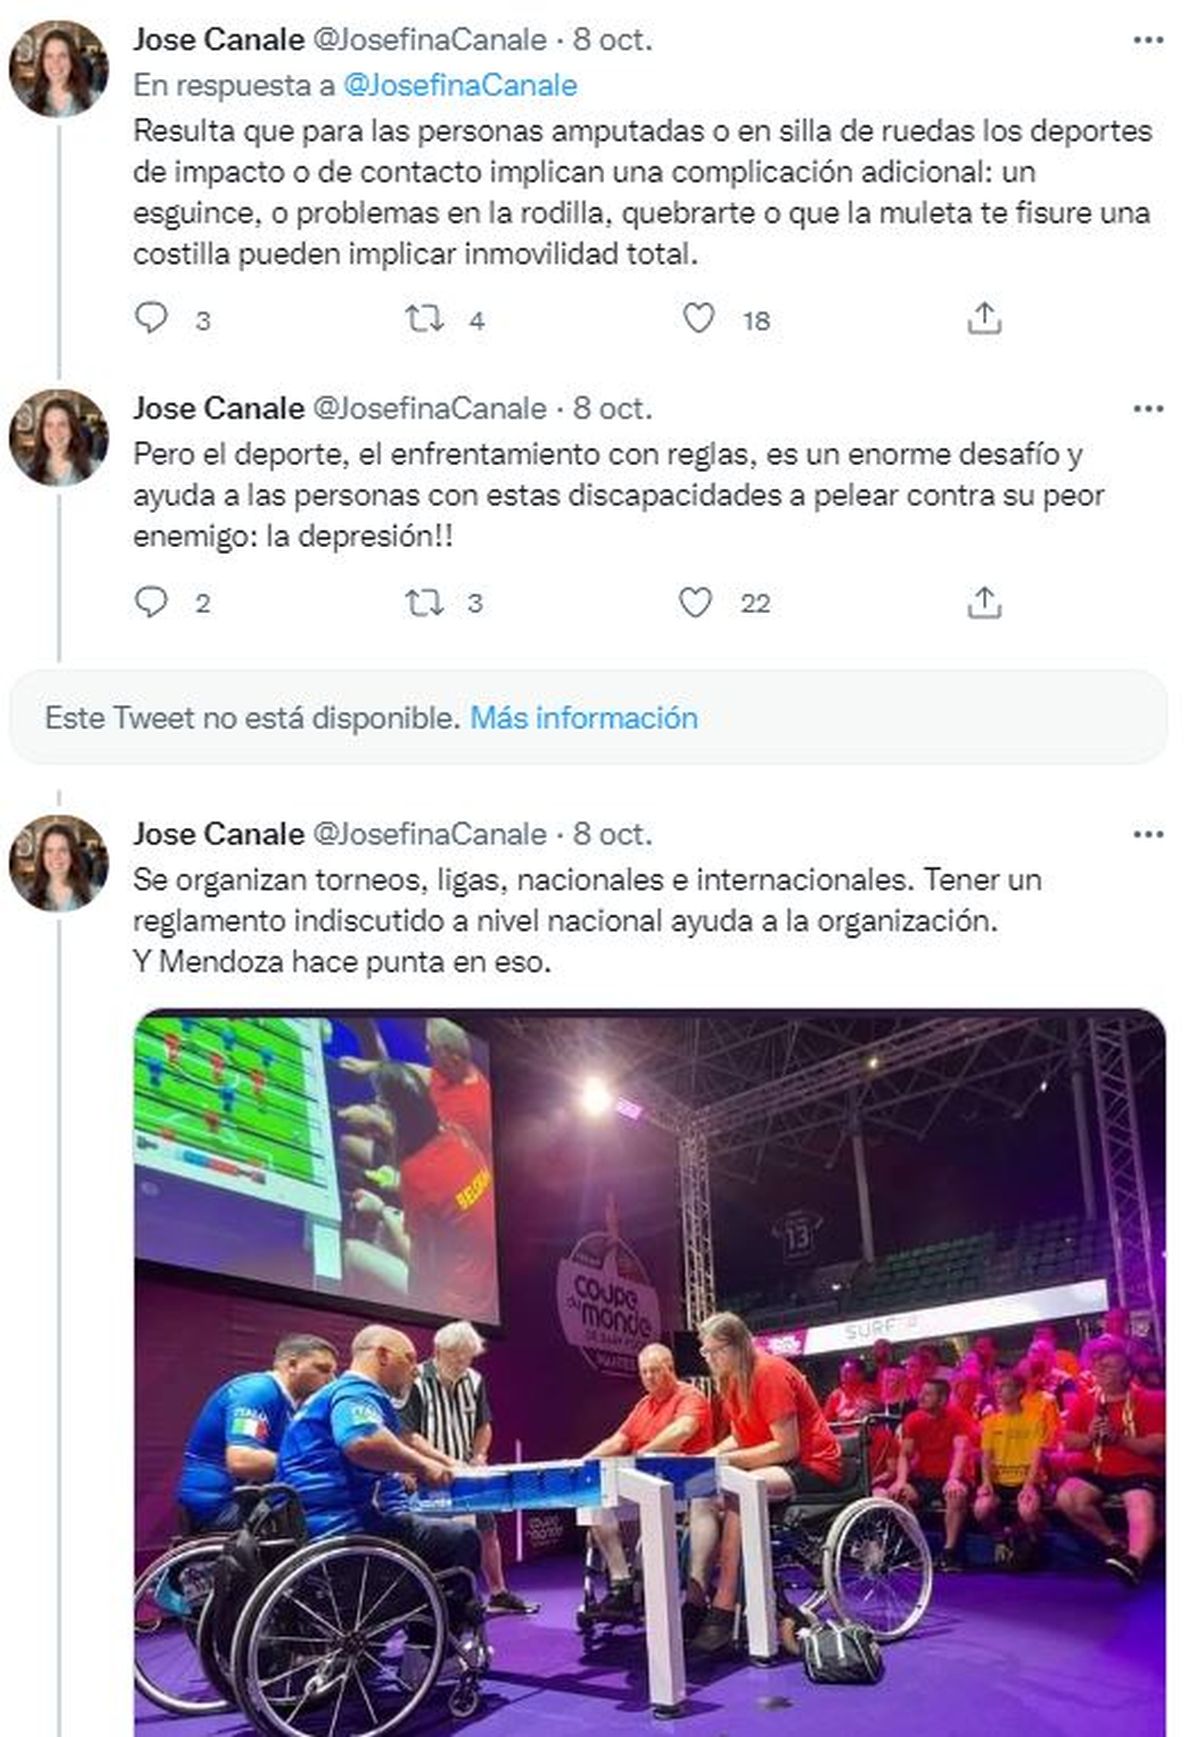Like the tweet with 18 likes
This screenshot has width=1200, height=1737.
pos(698,319)
